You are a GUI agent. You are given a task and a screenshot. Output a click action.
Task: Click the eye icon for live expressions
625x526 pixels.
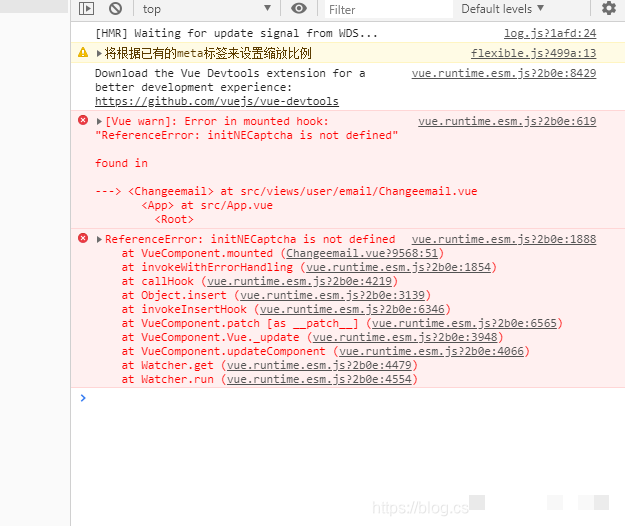click(x=299, y=9)
